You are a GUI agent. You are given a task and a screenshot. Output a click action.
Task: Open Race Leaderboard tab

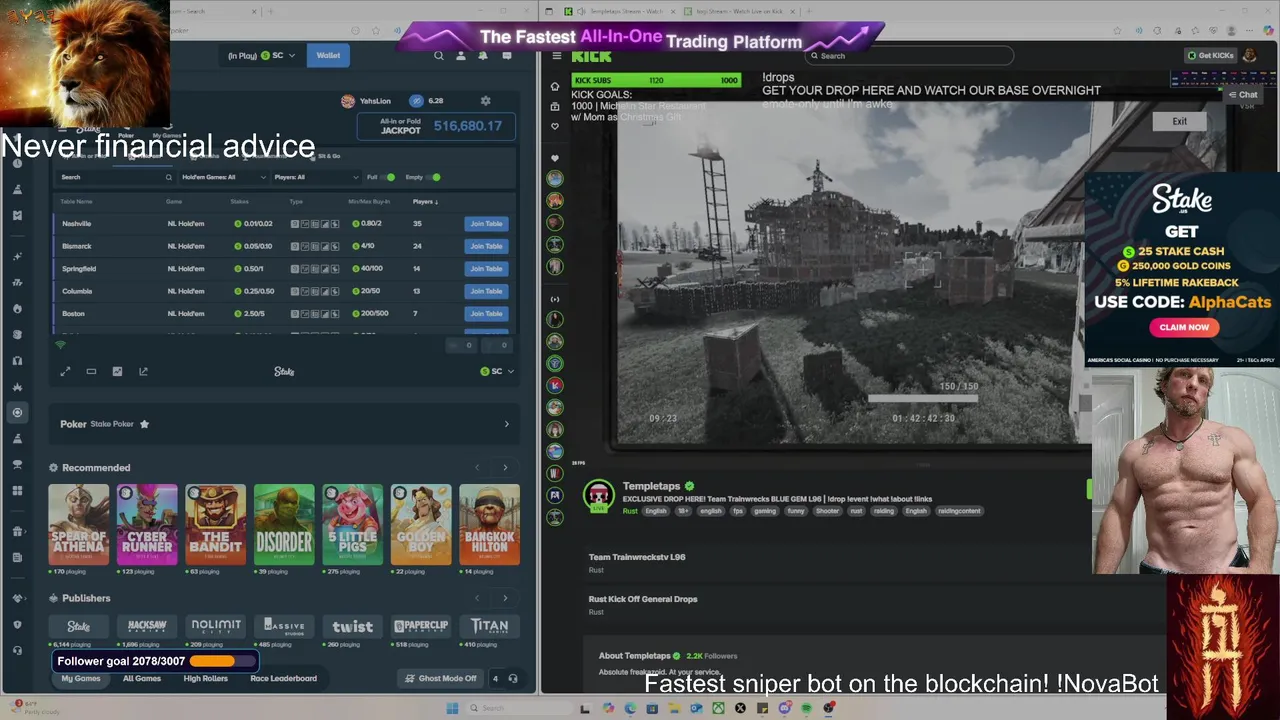tap(284, 678)
